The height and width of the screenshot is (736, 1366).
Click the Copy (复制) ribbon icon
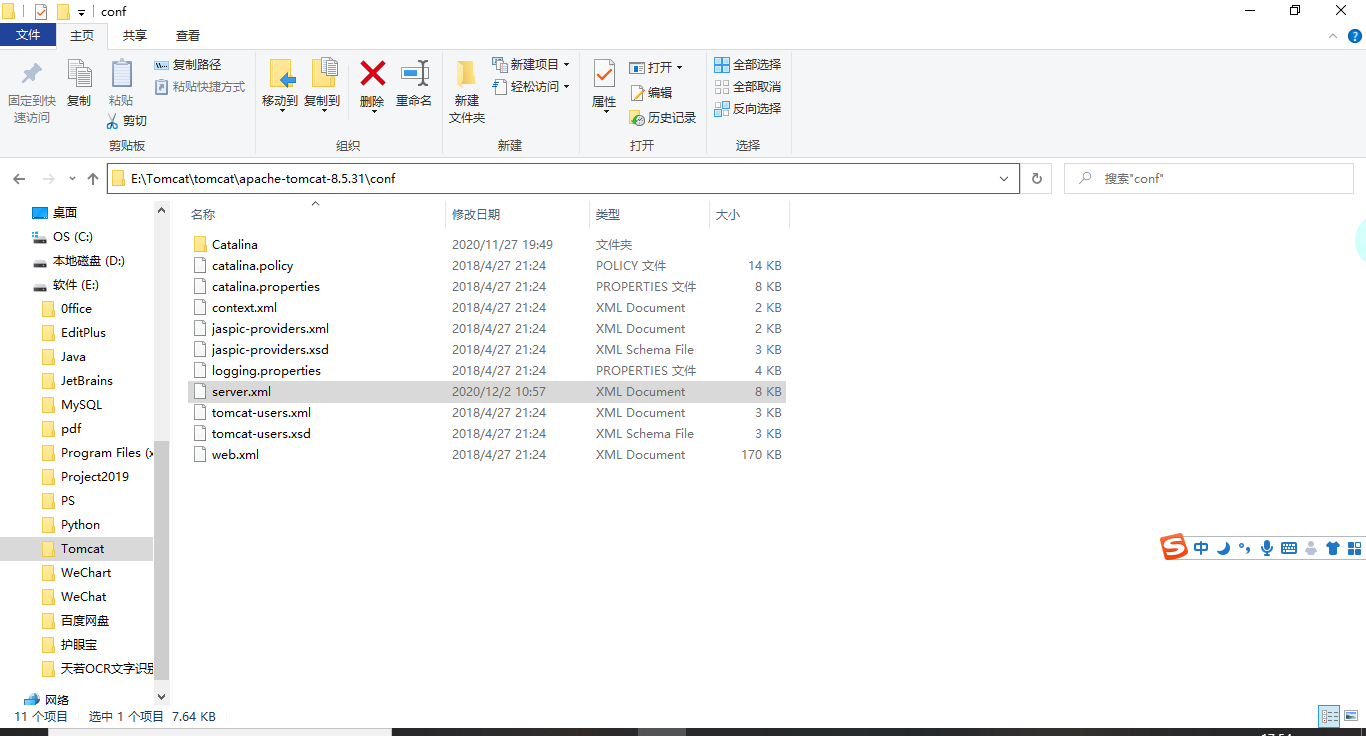pyautogui.click(x=79, y=73)
